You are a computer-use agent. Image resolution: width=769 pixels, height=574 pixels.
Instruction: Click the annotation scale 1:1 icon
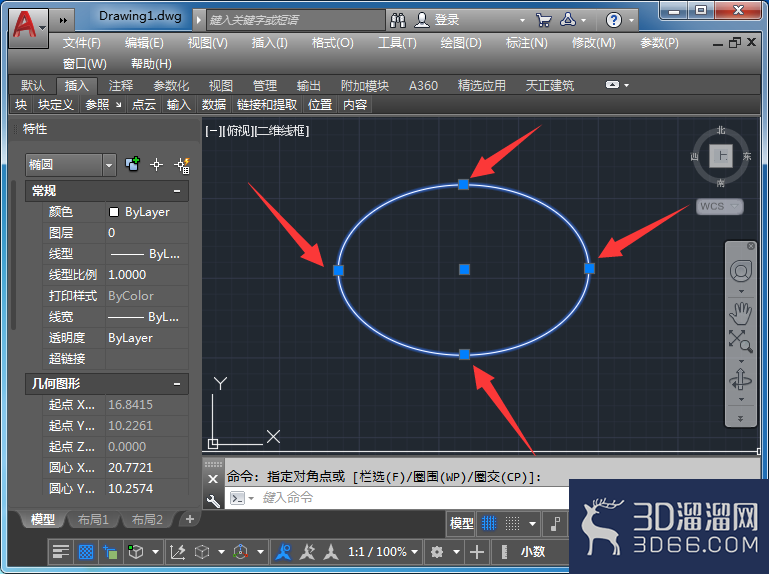[x=331, y=552]
